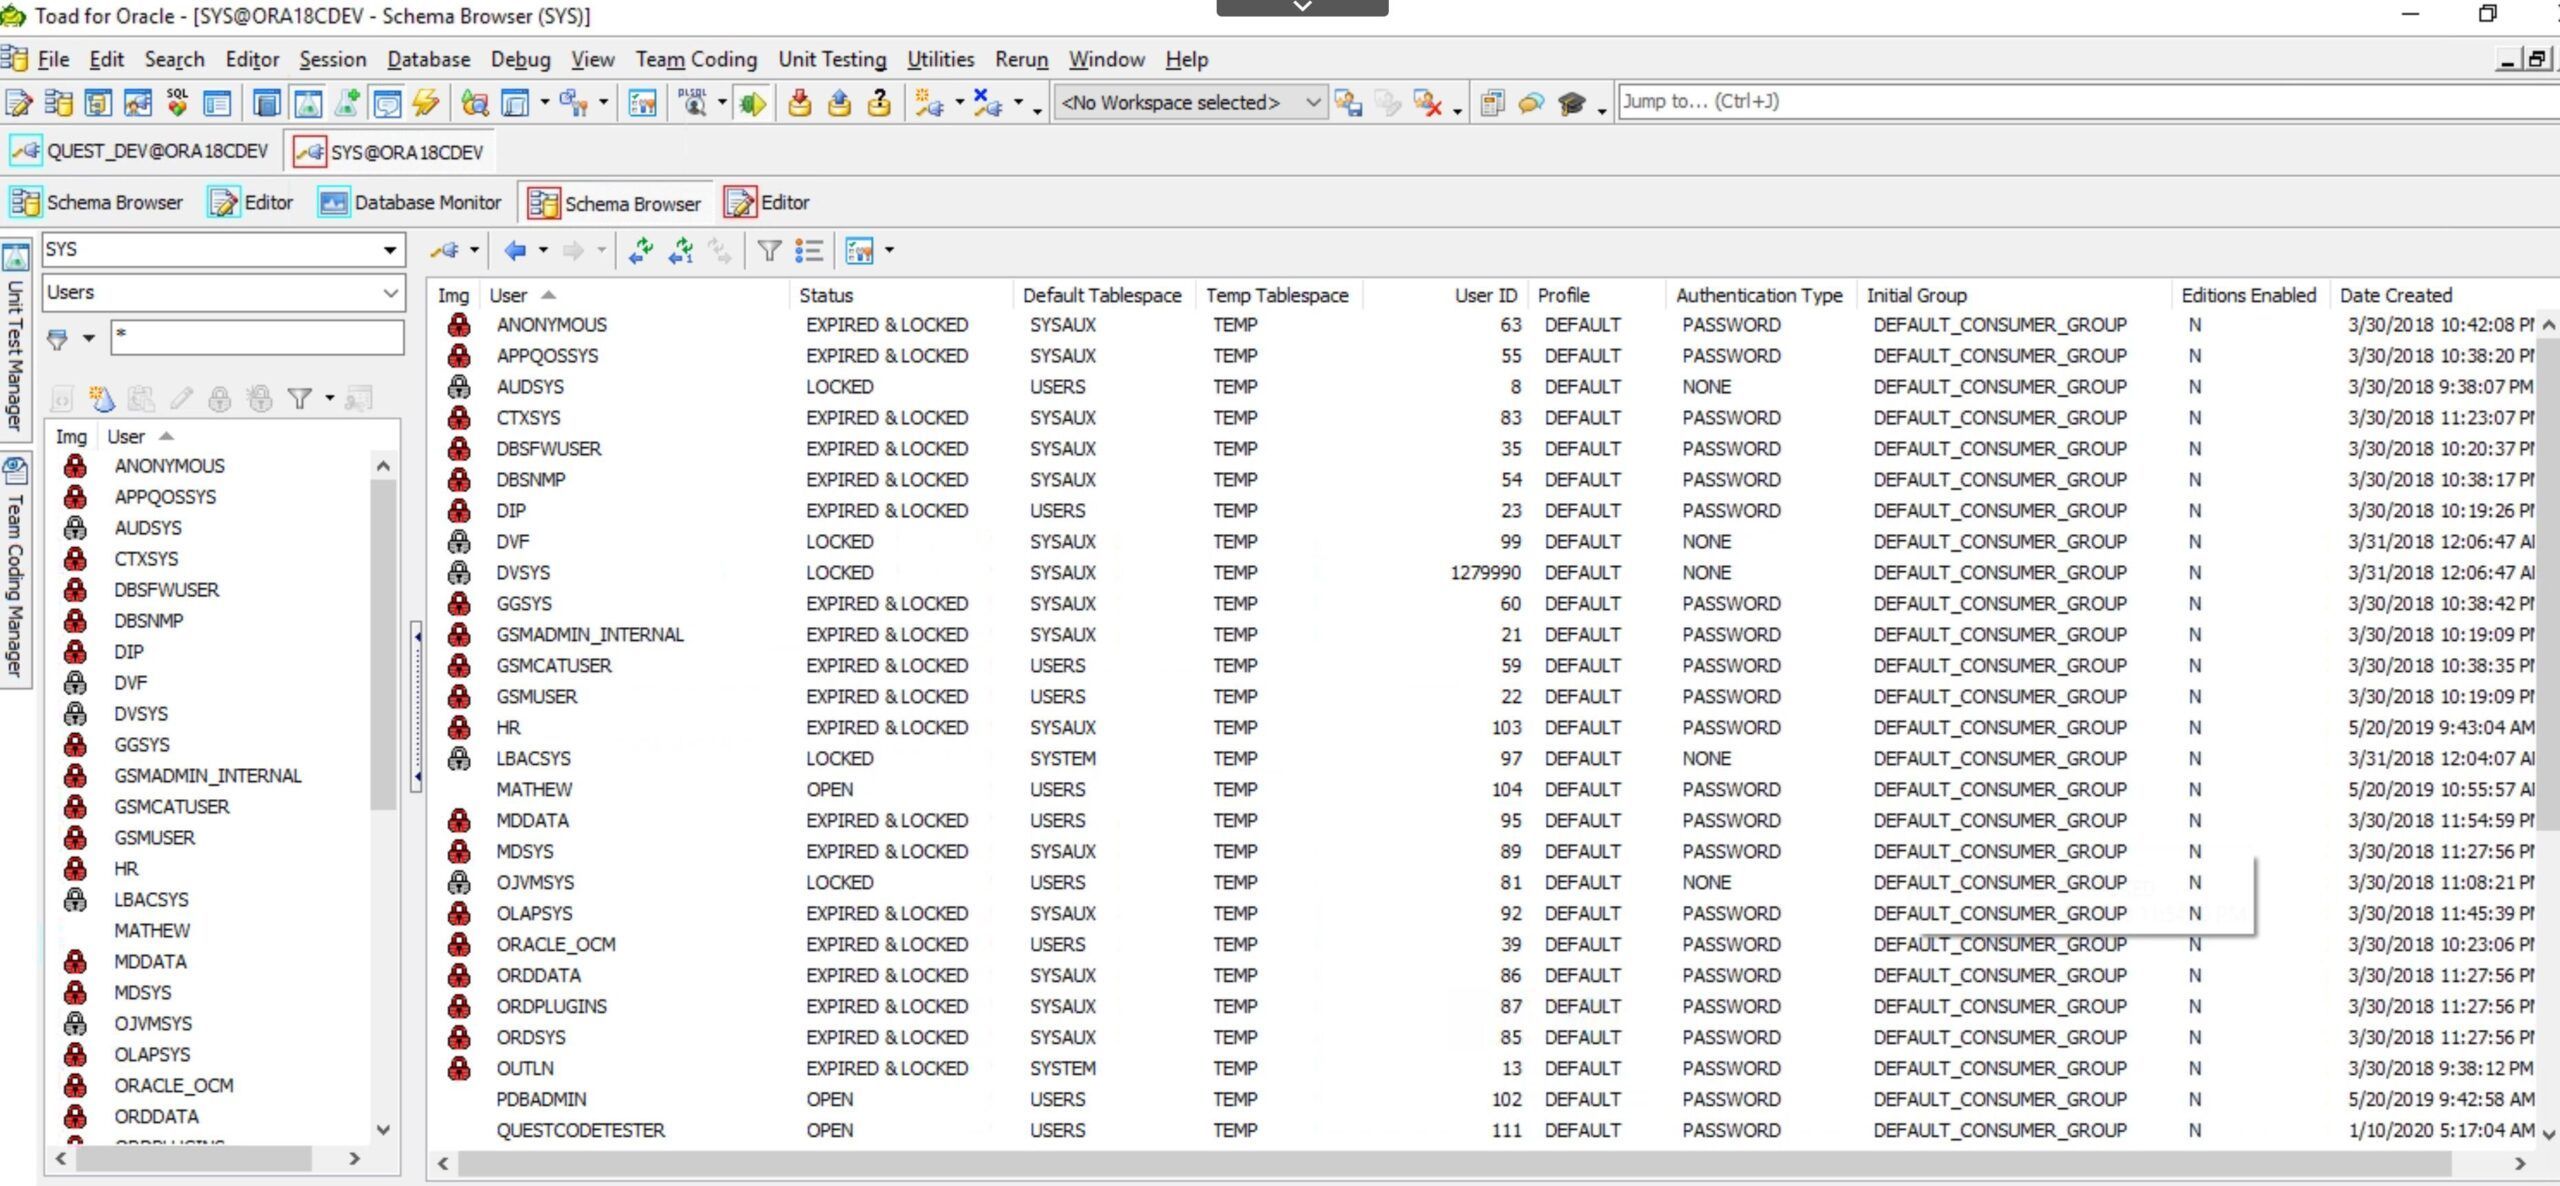This screenshot has width=2560, height=1186.
Task: Open dropdown arrow next to back arrow
Action: click(x=543, y=250)
